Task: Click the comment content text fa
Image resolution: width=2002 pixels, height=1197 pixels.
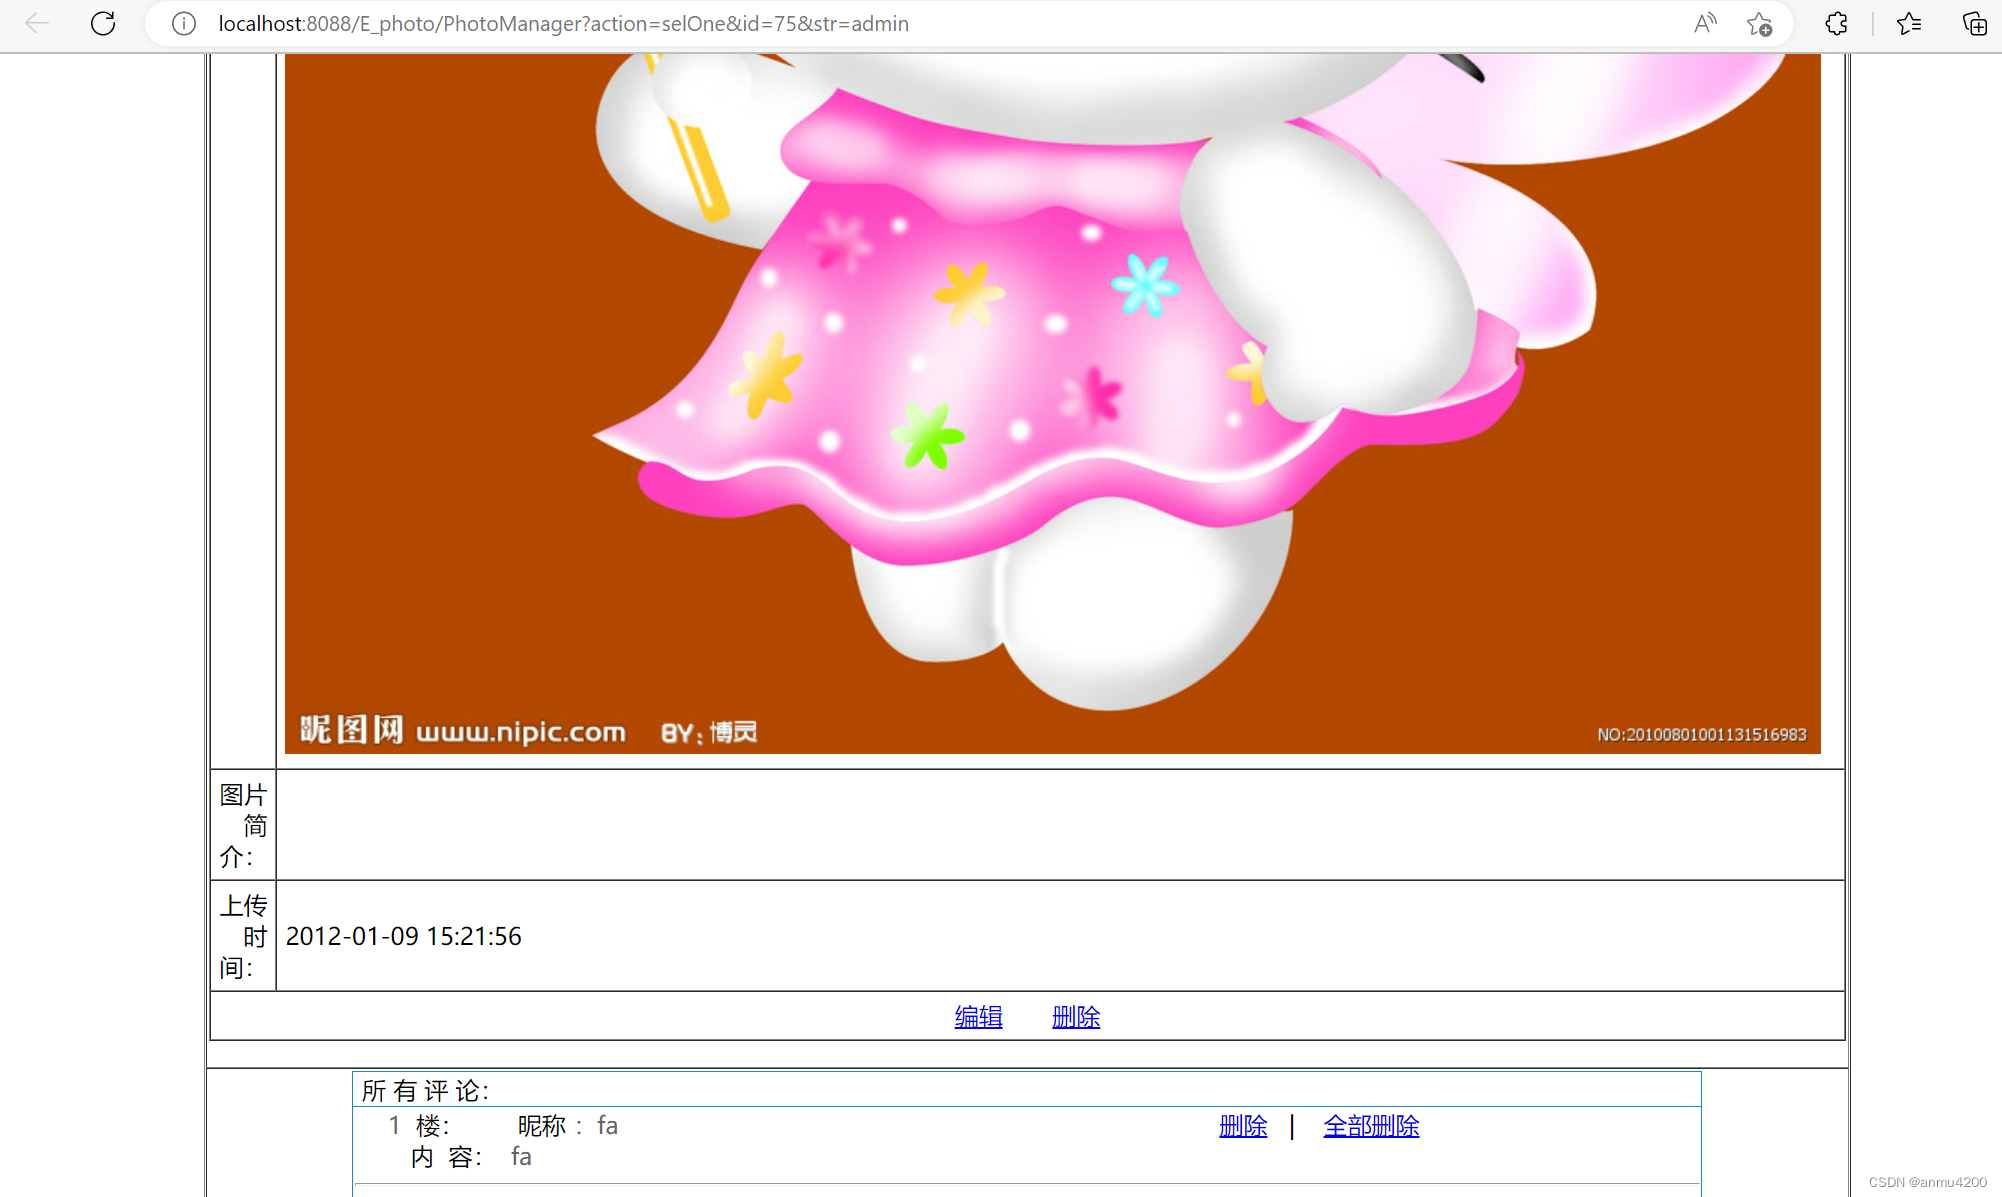Action: point(521,1157)
